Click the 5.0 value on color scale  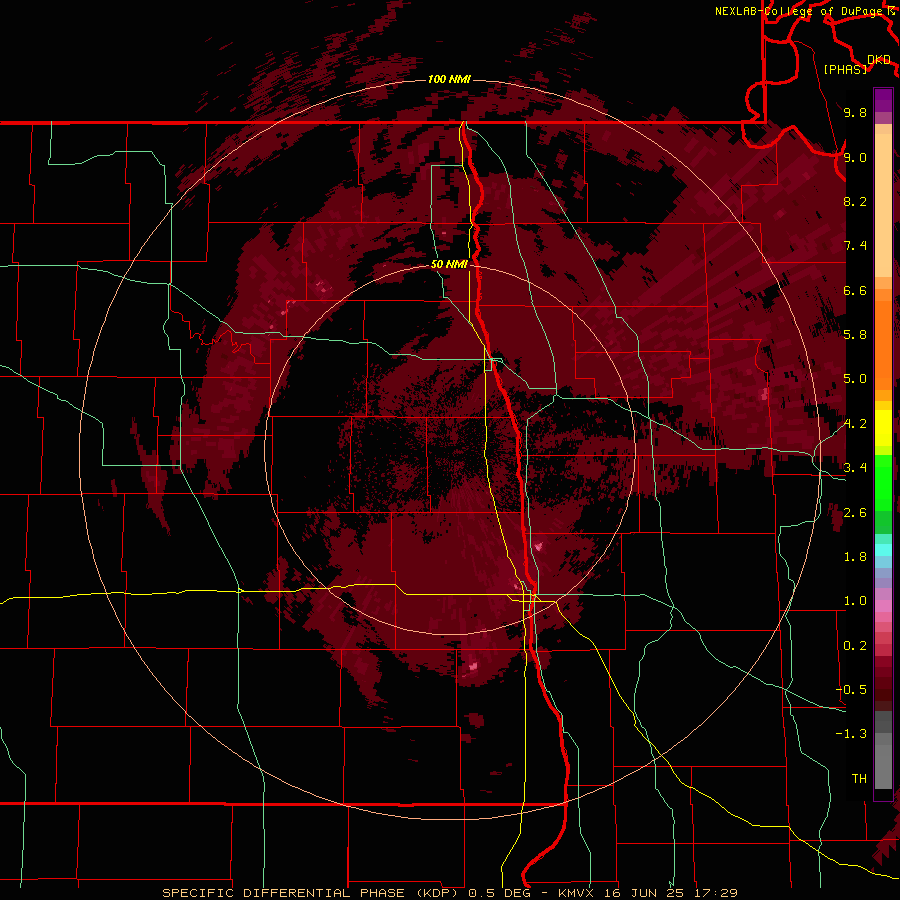pyautogui.click(x=855, y=379)
